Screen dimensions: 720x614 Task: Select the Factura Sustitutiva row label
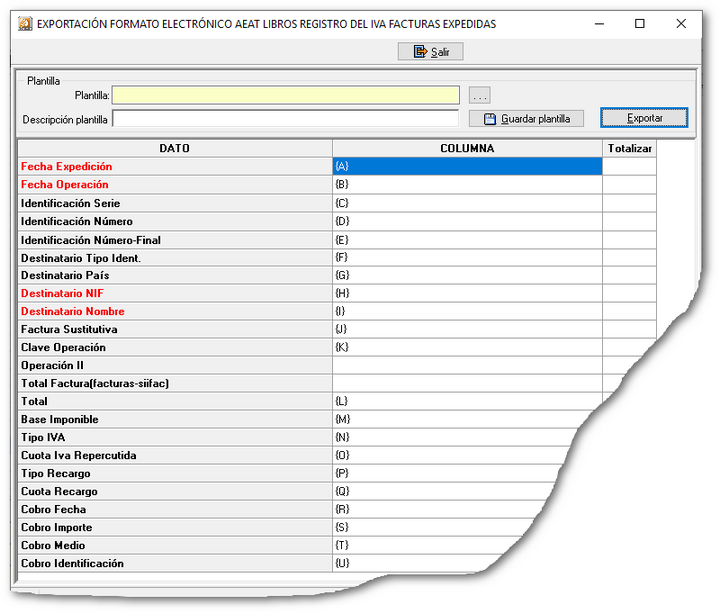[x=175, y=329]
